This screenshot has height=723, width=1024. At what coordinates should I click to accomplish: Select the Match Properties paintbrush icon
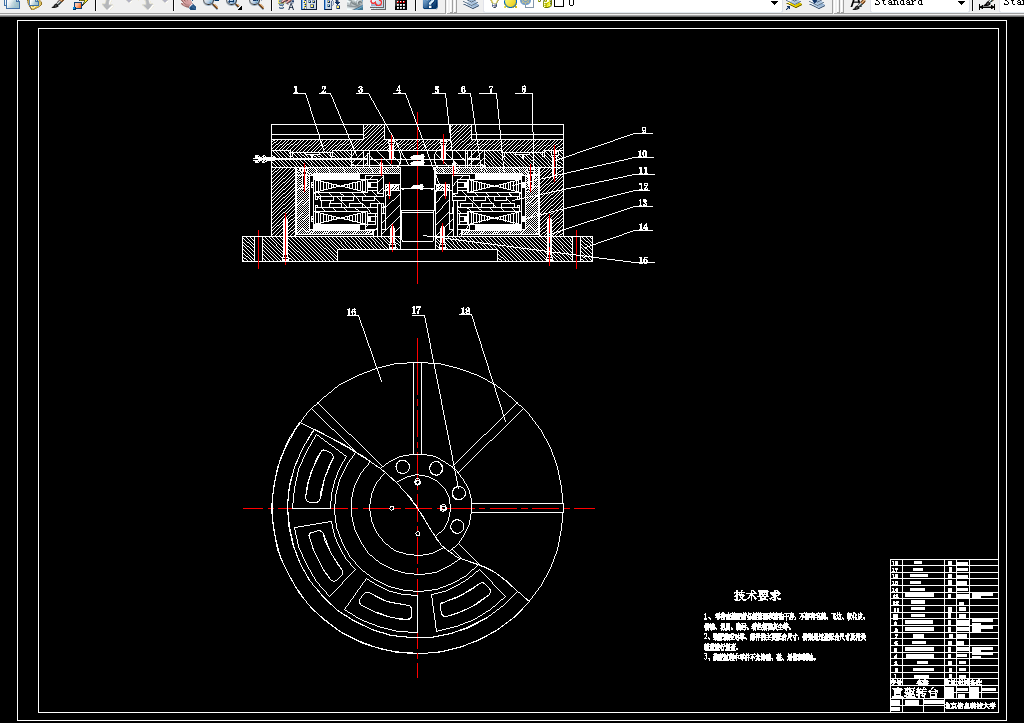(x=59, y=4)
